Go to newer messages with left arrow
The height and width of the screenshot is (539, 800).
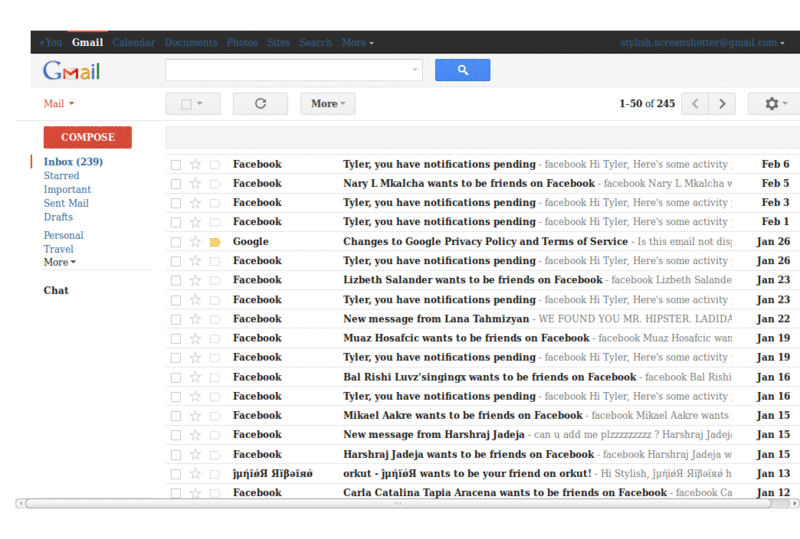click(695, 104)
